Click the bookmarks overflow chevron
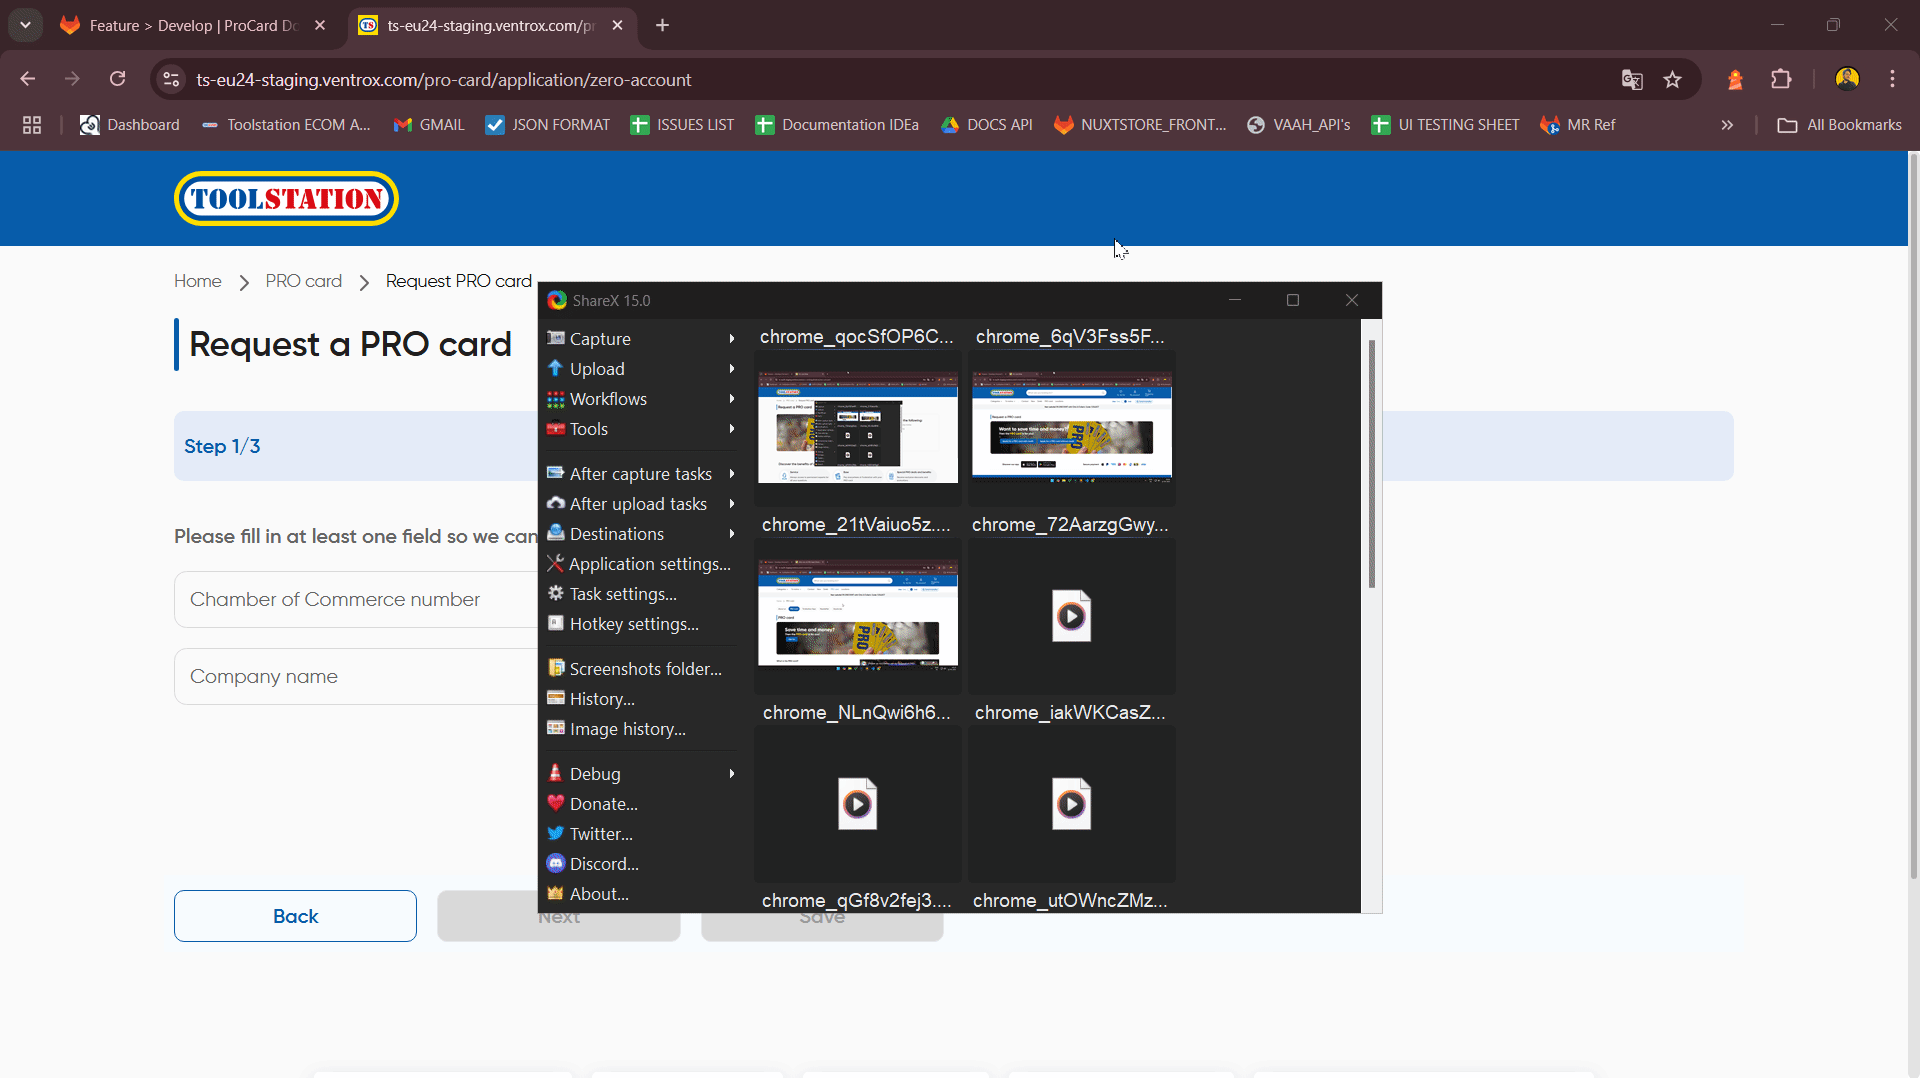The height and width of the screenshot is (1078, 1920). coord(1726,124)
